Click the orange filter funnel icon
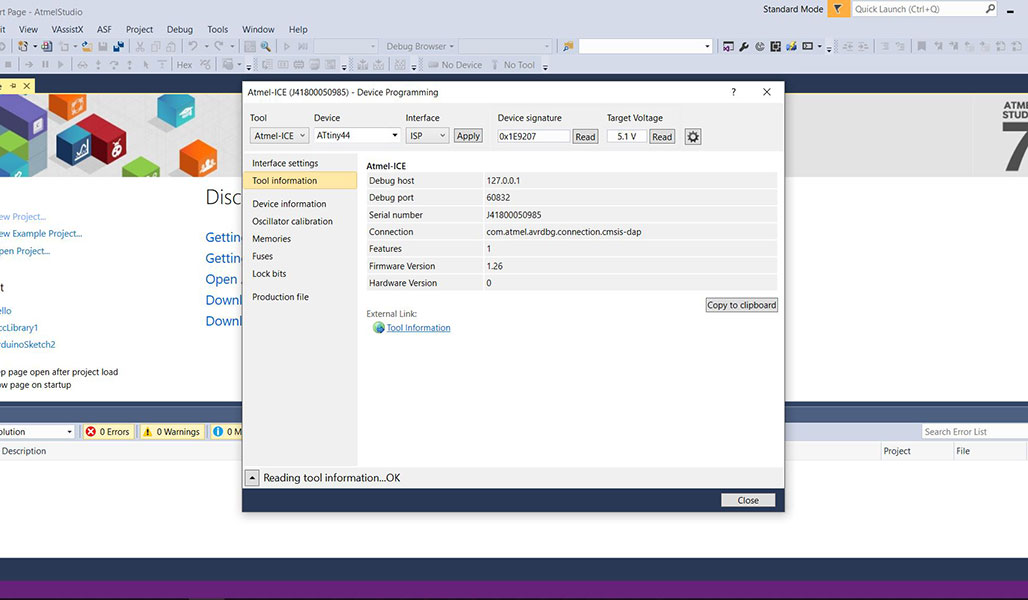The width and height of the screenshot is (1028, 600). pos(838,9)
